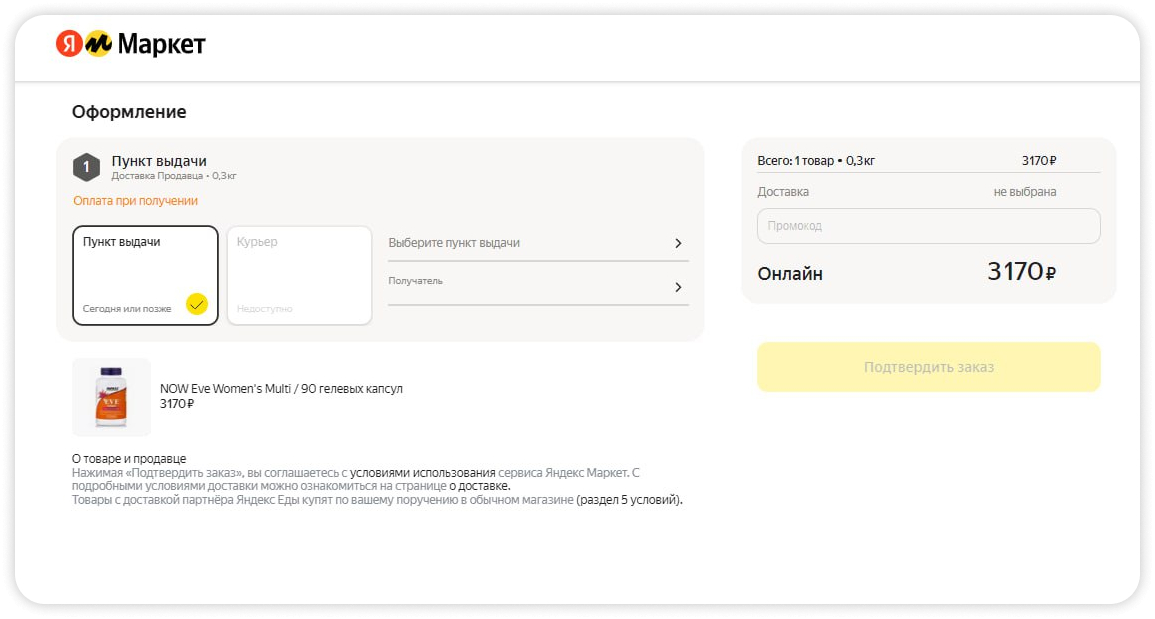Click the red Yandex 'Я' logo icon
Image resolution: width=1155 pixels, height=619 pixels.
pyautogui.click(x=69, y=44)
